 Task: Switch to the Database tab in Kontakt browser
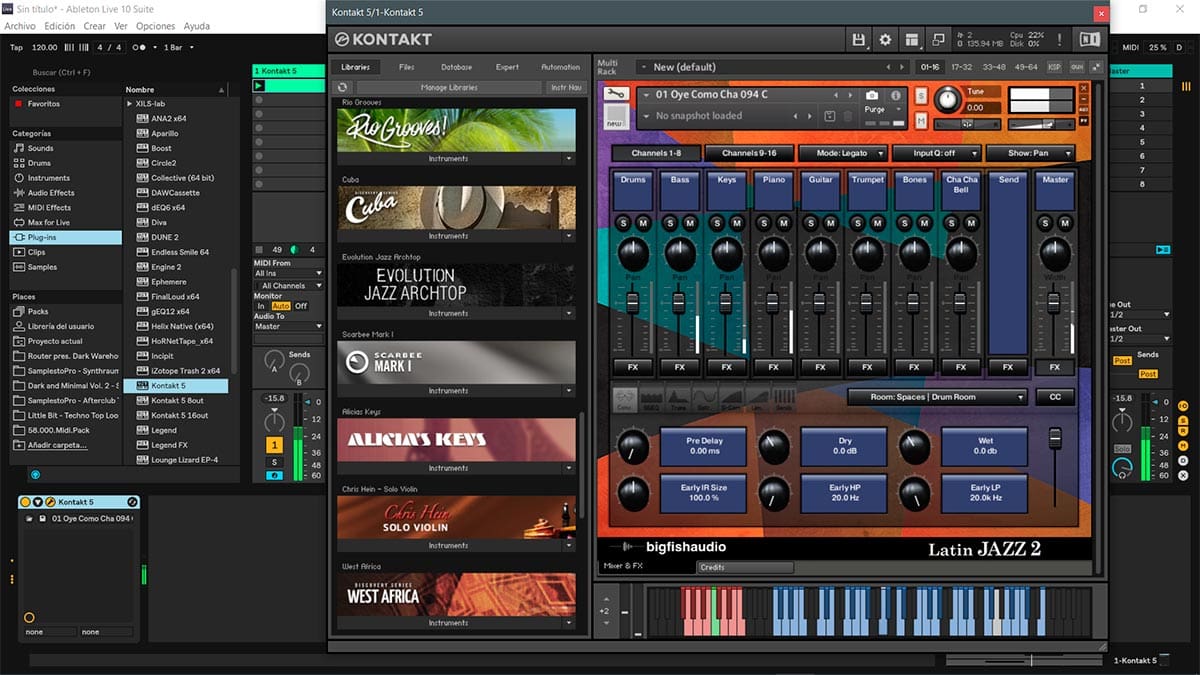[x=457, y=67]
